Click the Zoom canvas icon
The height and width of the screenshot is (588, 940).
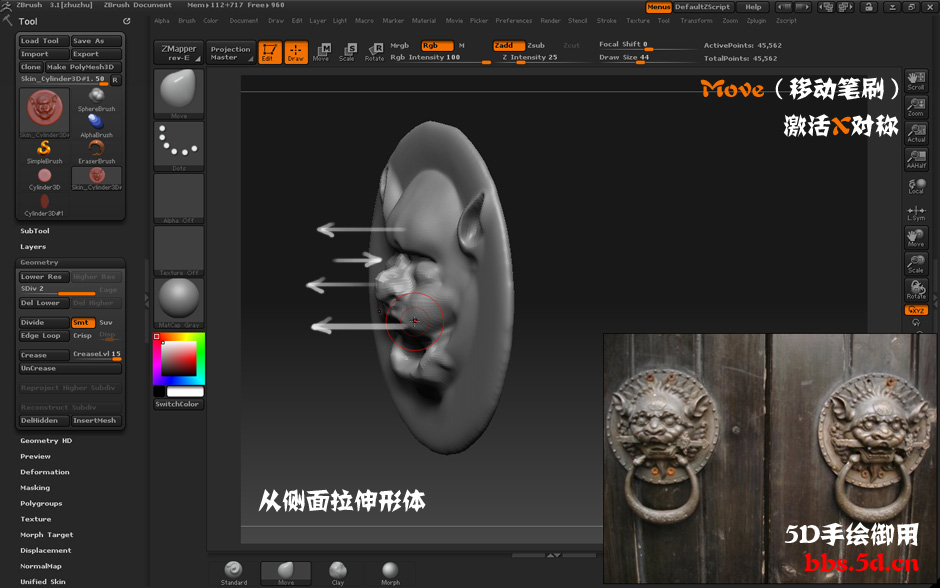pyautogui.click(x=916, y=107)
